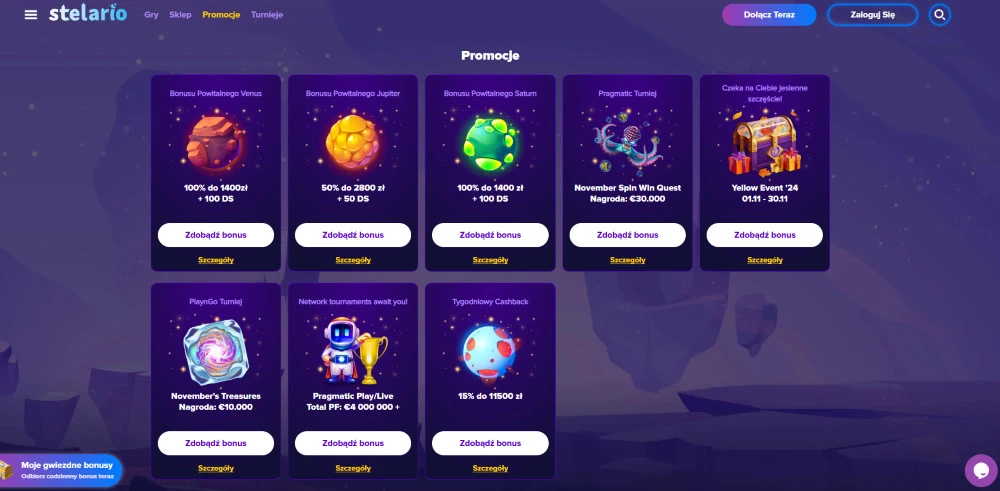This screenshot has width=1000, height=491.
Task: View Szczegóły for November's Treasures
Action: click(x=216, y=468)
